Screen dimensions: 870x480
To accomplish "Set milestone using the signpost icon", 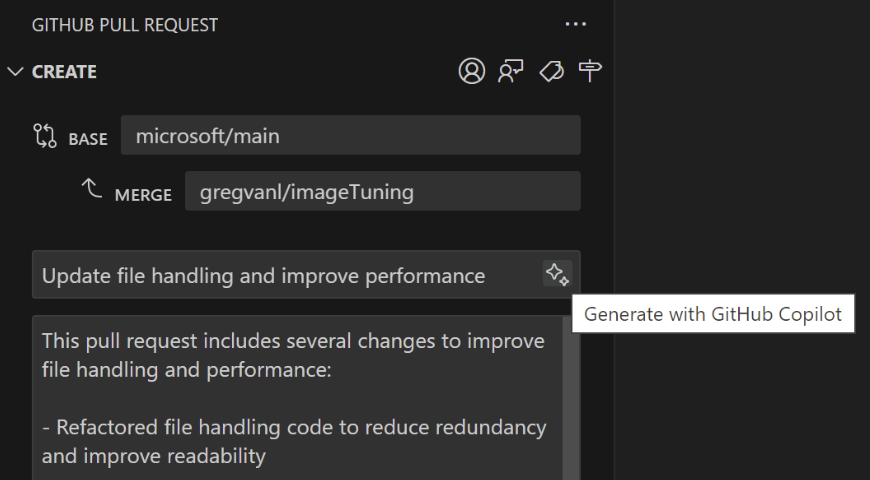I will pos(590,71).
